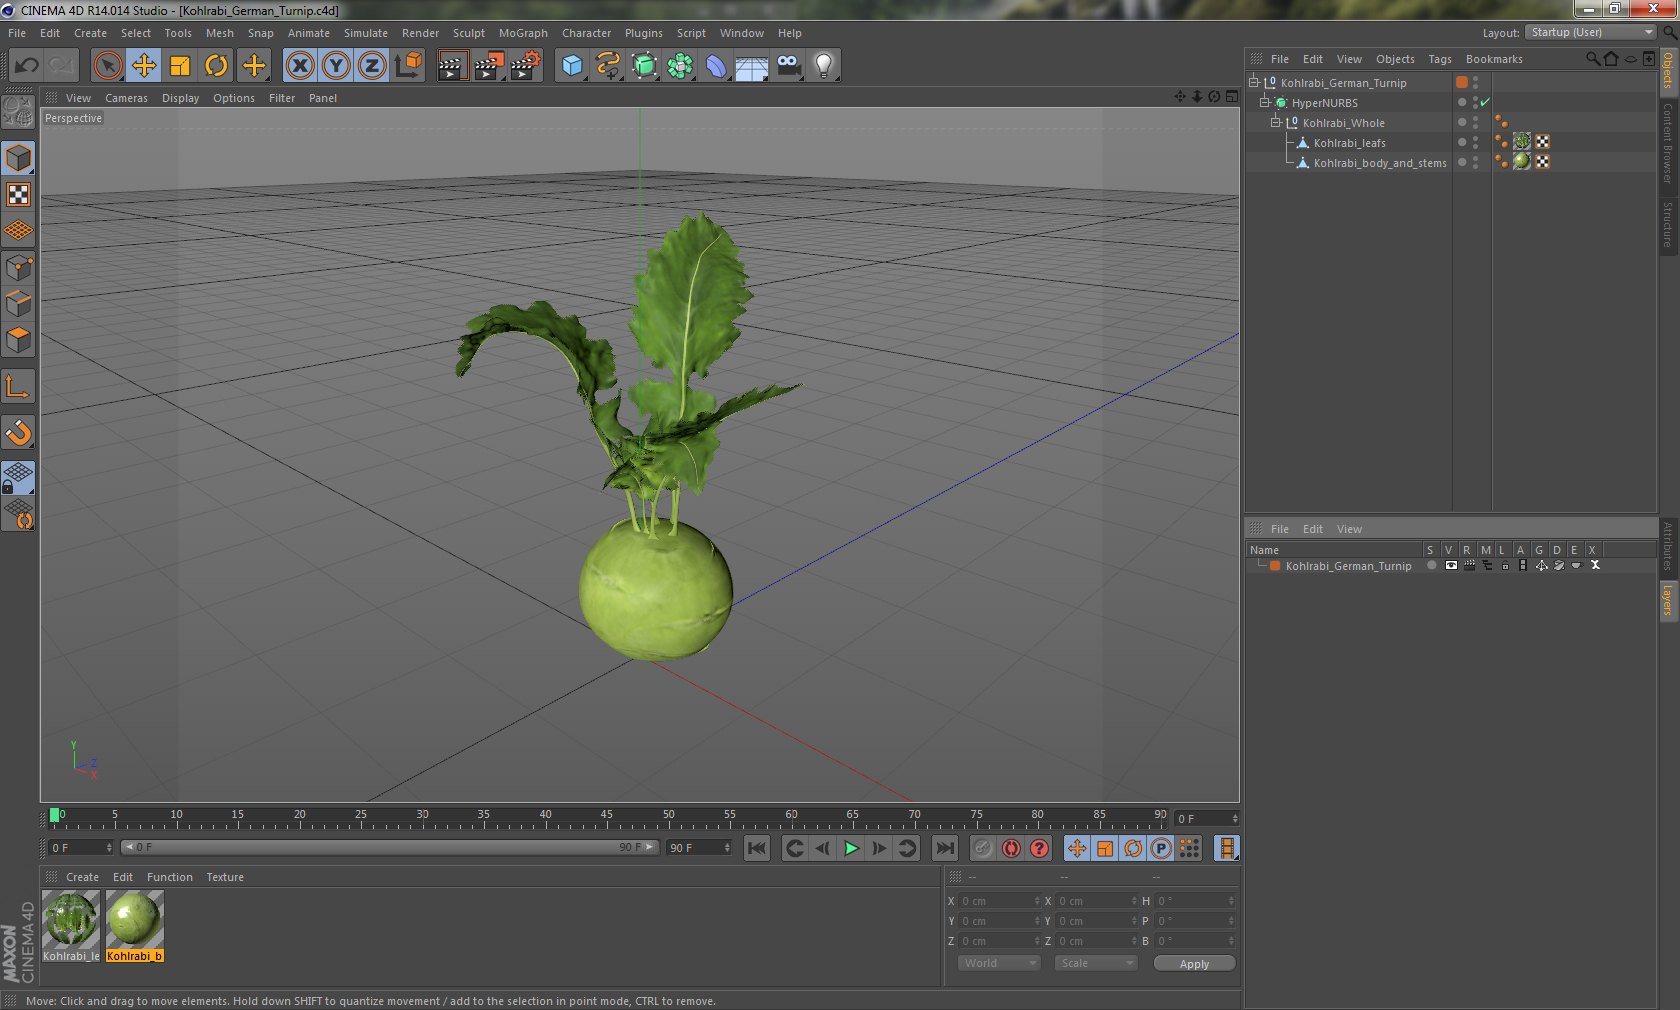1680x1010 pixels.
Task: Open the Scale mode dropdown
Action: click(x=1097, y=963)
